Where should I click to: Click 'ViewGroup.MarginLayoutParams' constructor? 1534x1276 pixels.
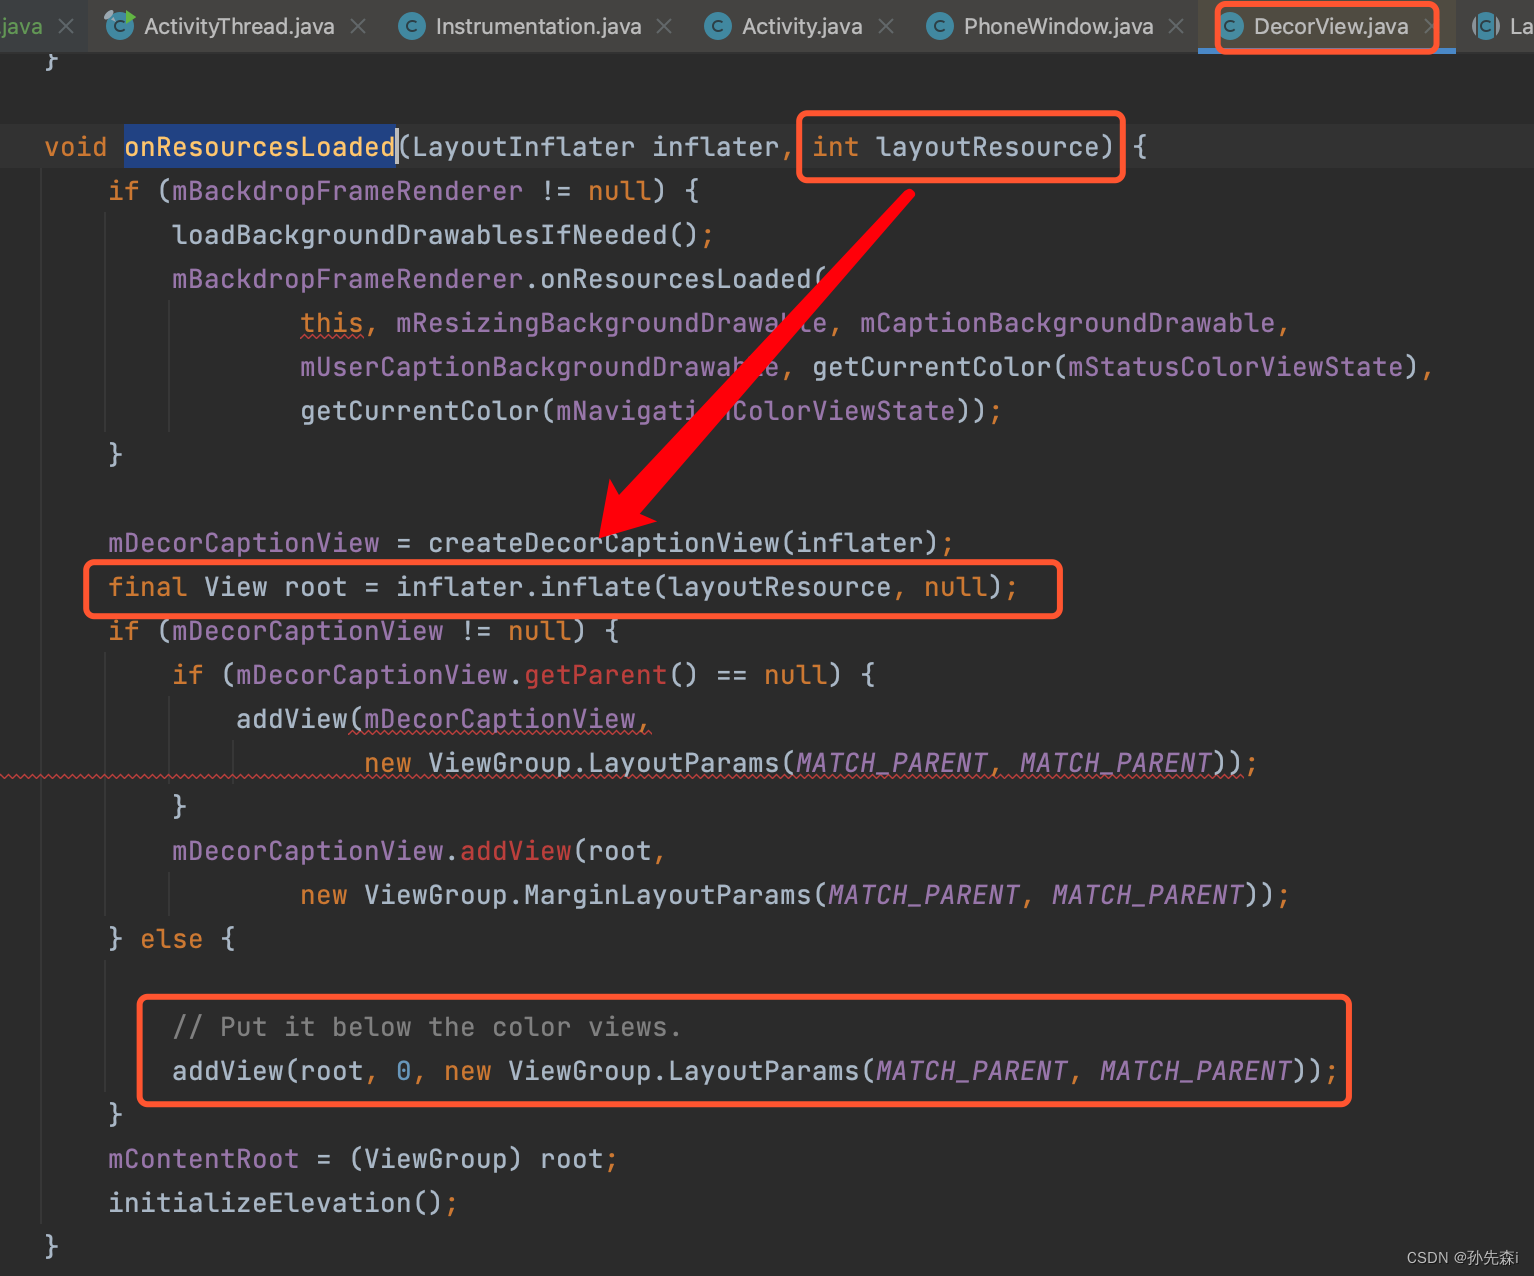click(x=587, y=895)
